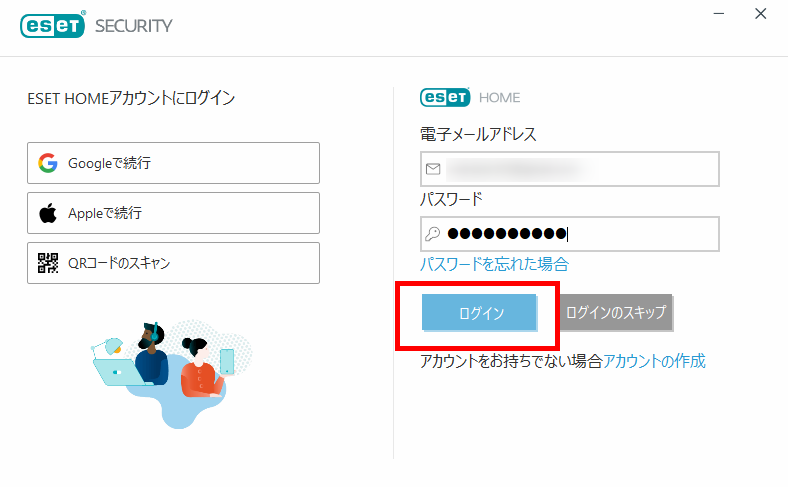Select QRコードのスキャン button
The image size is (788, 487).
click(173, 263)
